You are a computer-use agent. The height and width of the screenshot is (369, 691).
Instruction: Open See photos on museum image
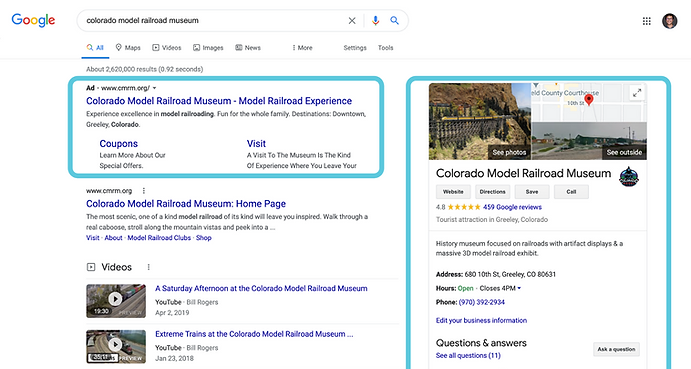(509, 153)
